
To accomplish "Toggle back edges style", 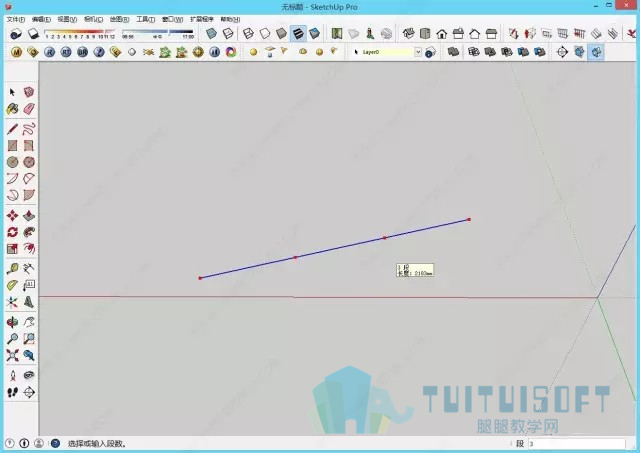I will [228, 33].
